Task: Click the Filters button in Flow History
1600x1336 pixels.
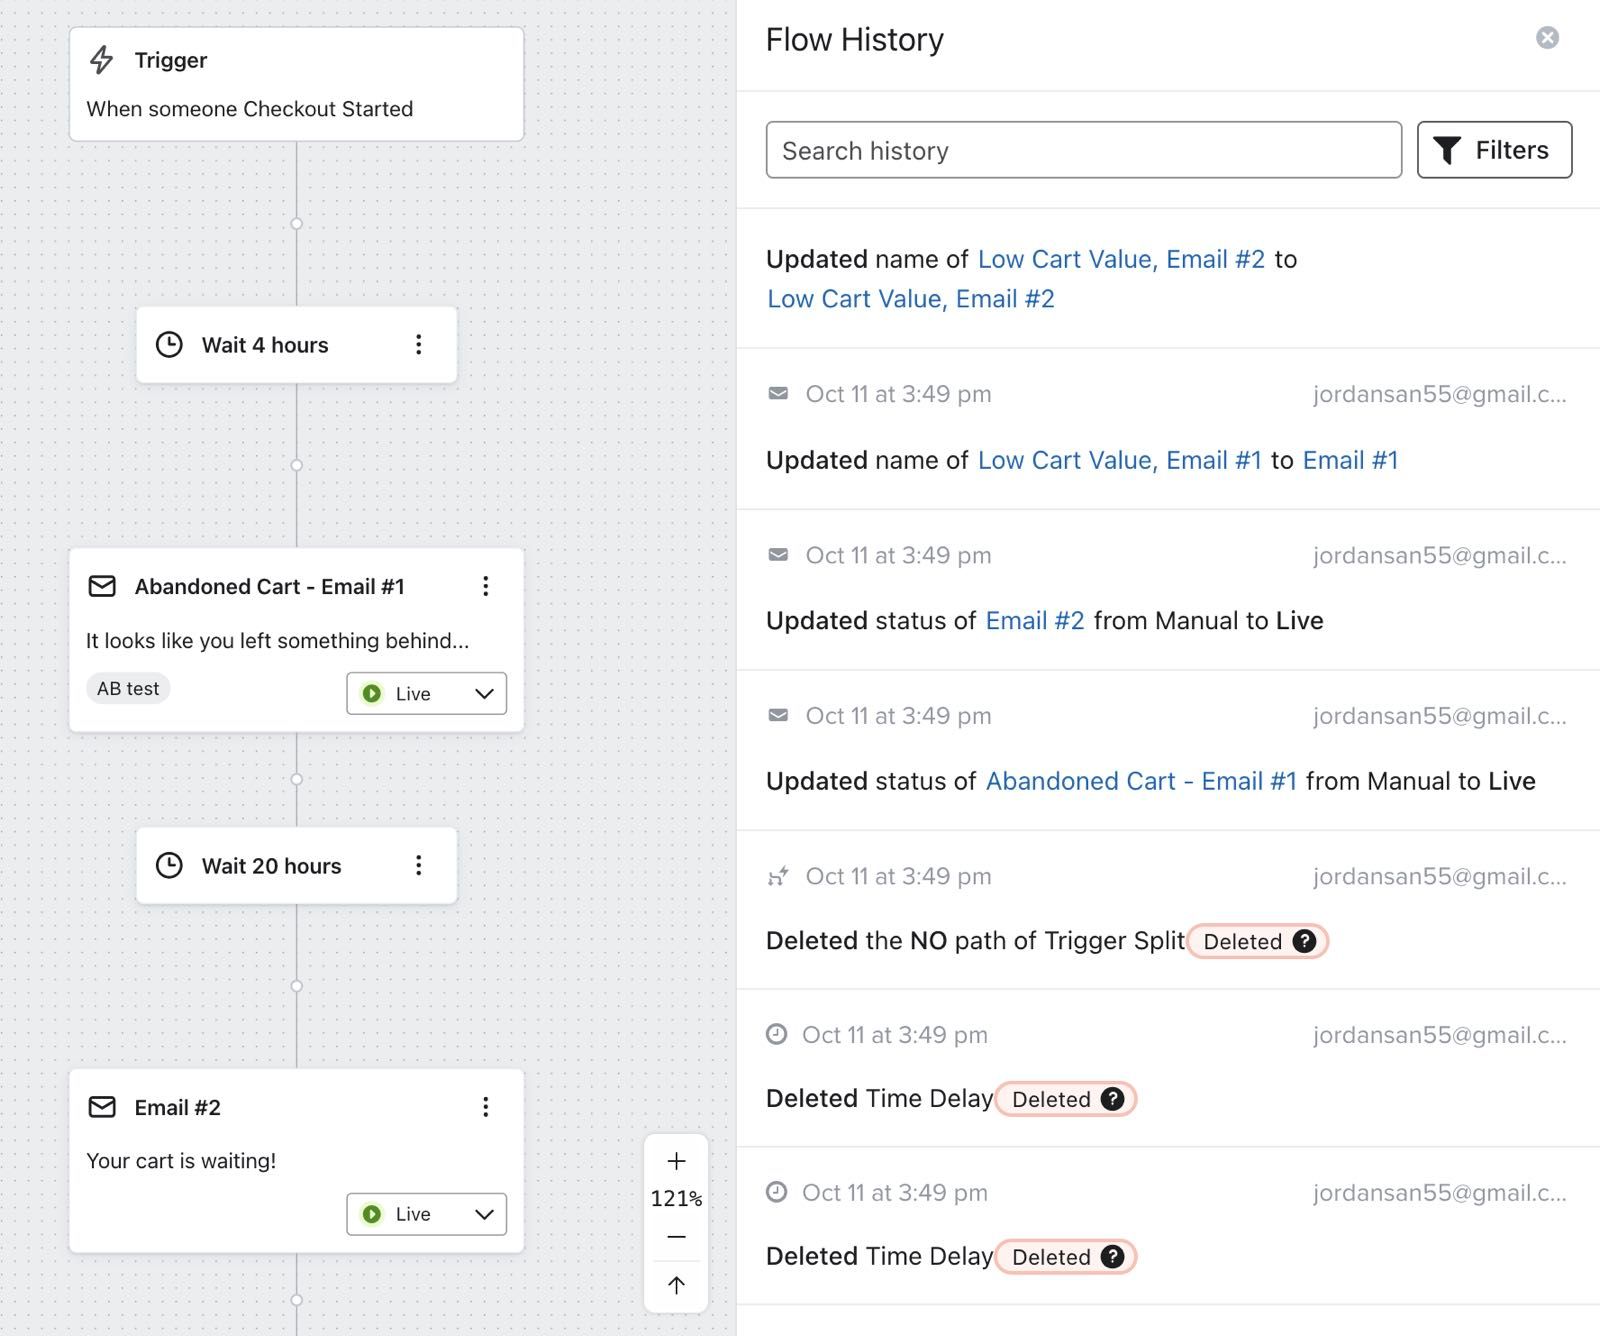Action: point(1494,149)
